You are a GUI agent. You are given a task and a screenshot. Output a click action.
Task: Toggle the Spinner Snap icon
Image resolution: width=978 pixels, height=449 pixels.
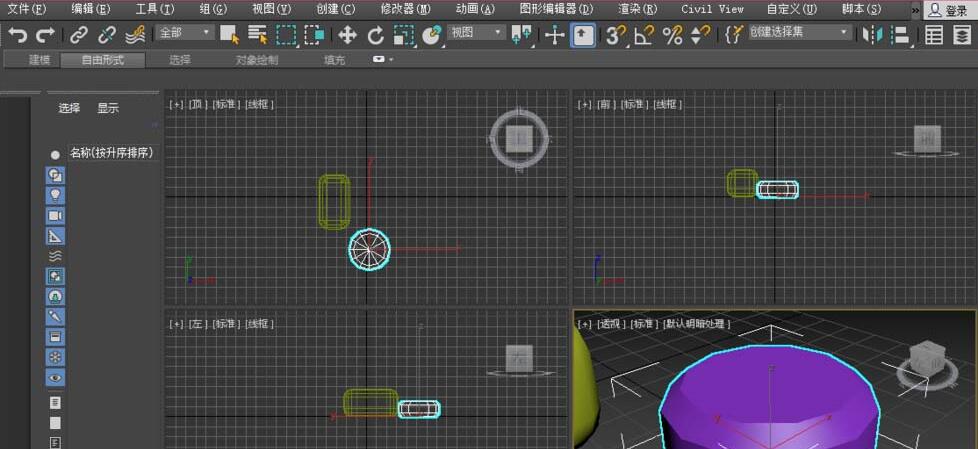point(700,36)
